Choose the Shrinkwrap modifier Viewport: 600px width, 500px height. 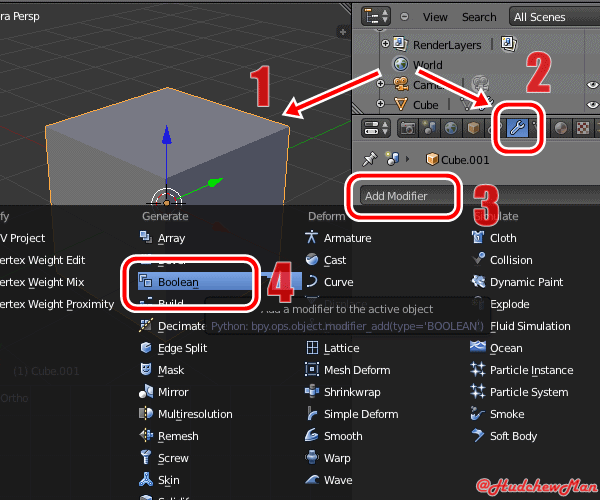(342, 392)
